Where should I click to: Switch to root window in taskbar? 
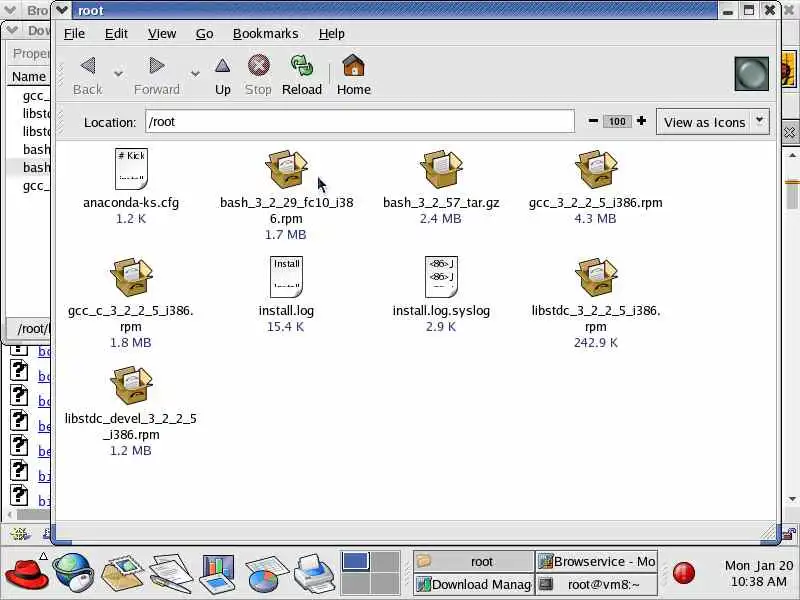point(473,561)
